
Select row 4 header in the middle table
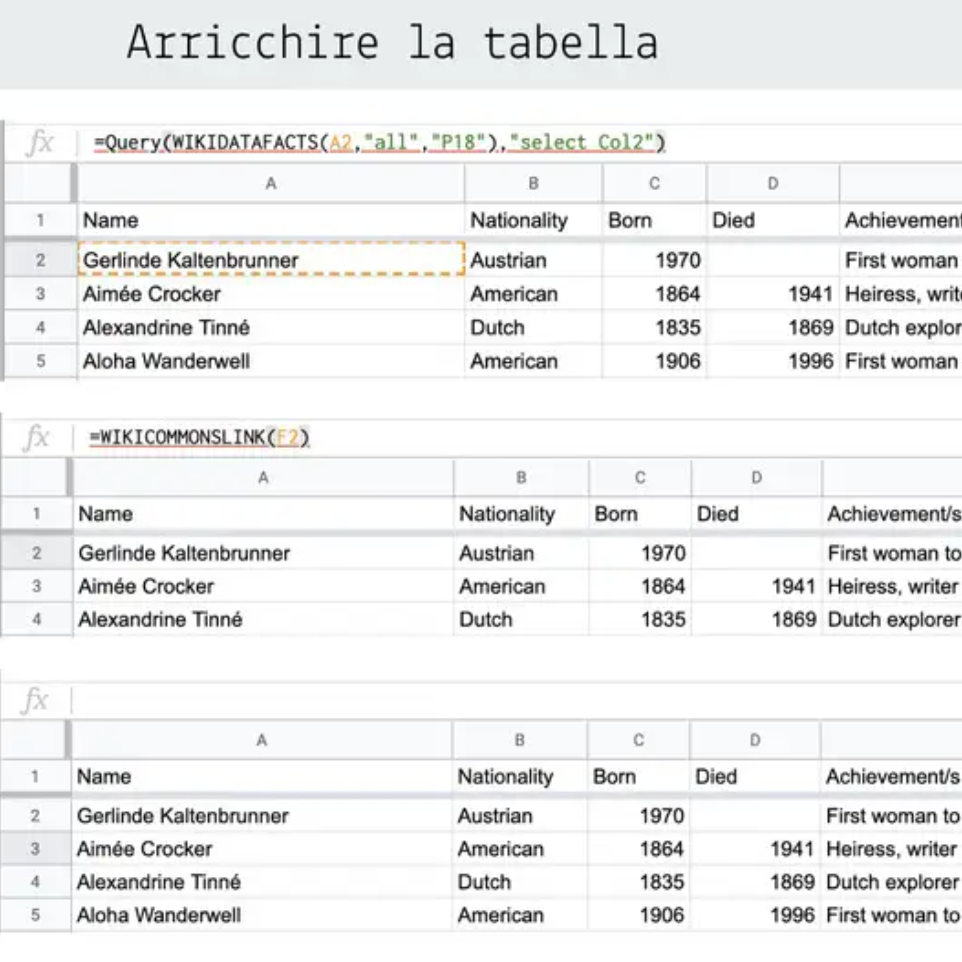[x=36, y=620]
